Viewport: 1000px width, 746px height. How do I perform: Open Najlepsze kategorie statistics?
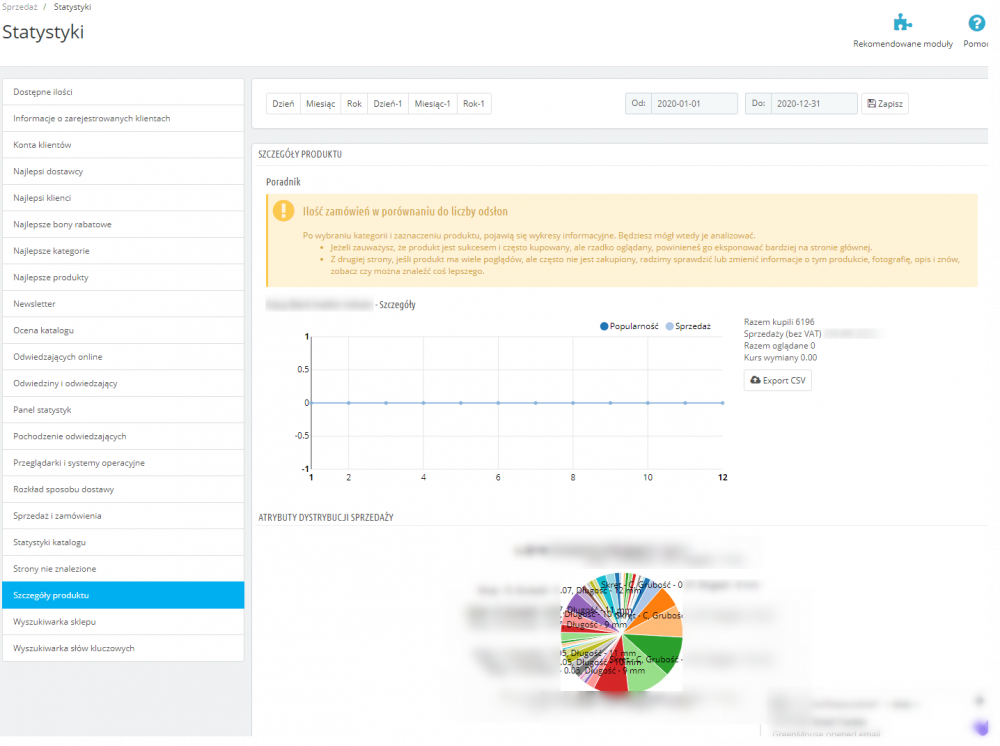point(123,251)
